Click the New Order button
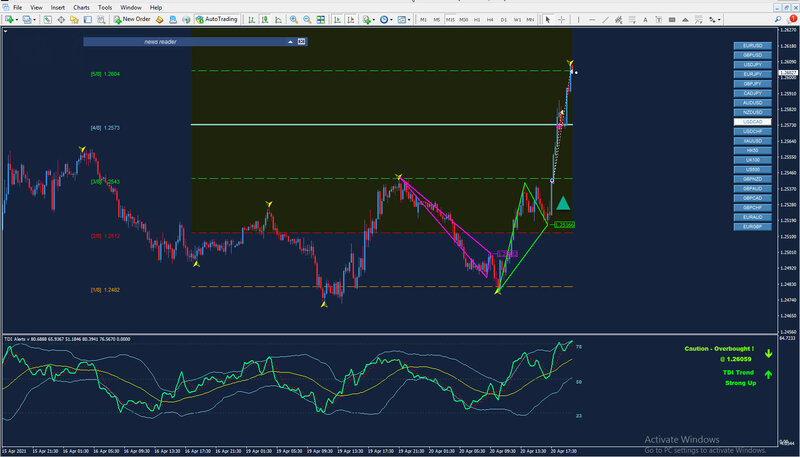The height and width of the screenshot is (457, 800). 132,19
